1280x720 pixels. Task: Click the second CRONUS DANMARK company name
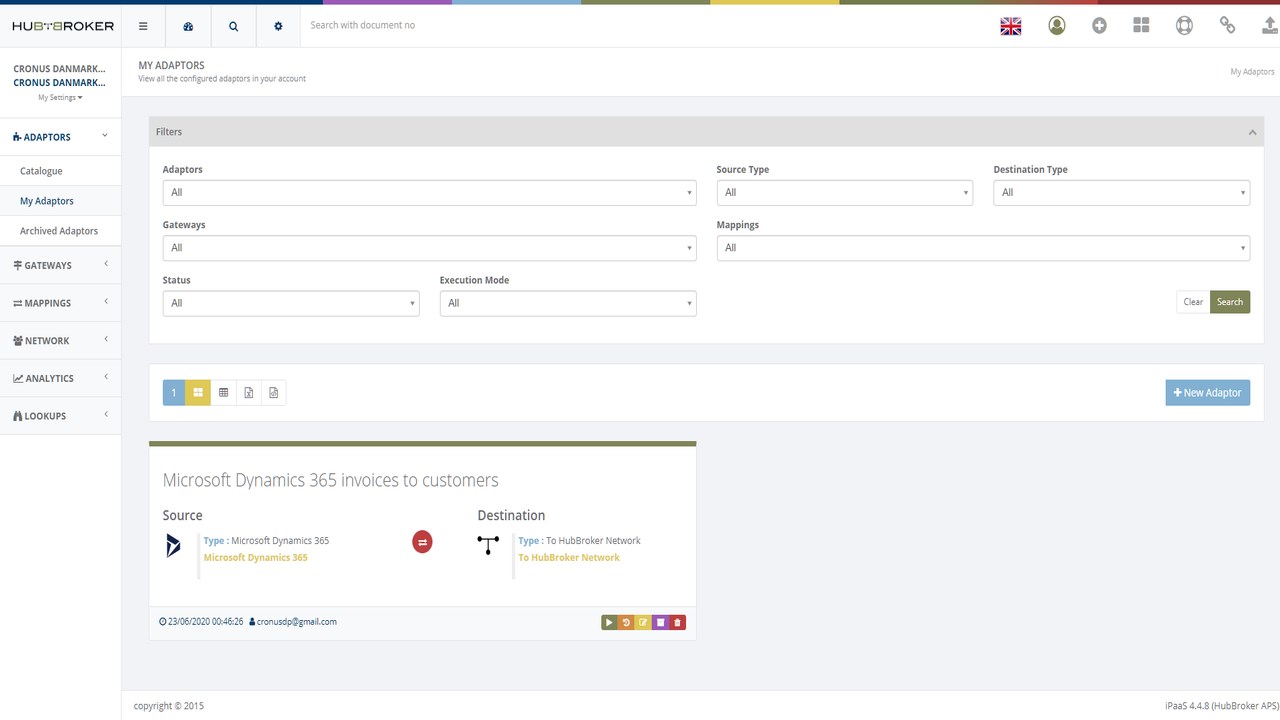(59, 83)
